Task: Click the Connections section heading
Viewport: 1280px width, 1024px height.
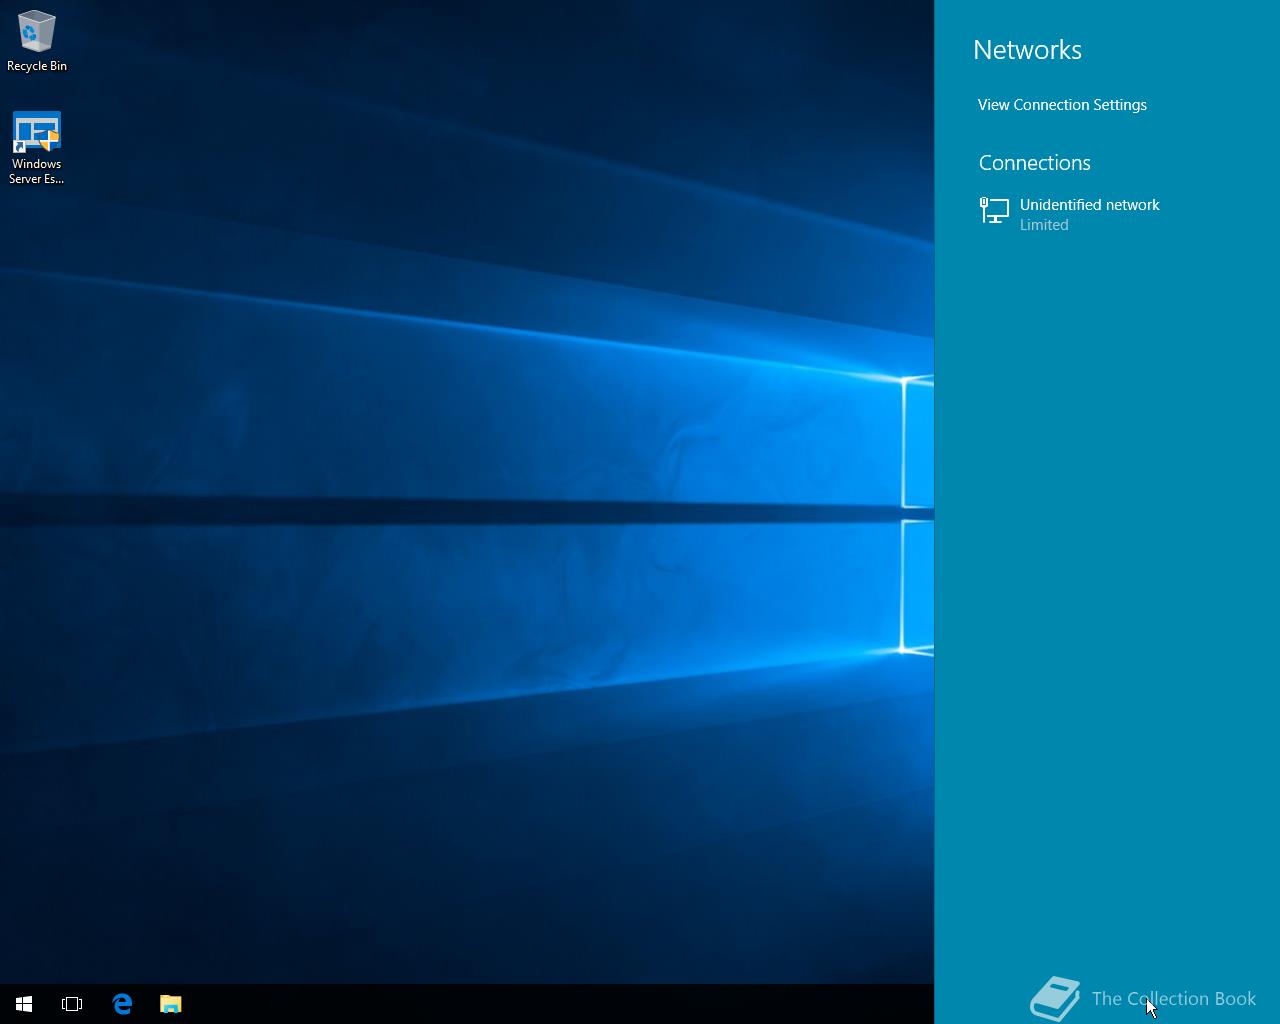Action: 1034,163
